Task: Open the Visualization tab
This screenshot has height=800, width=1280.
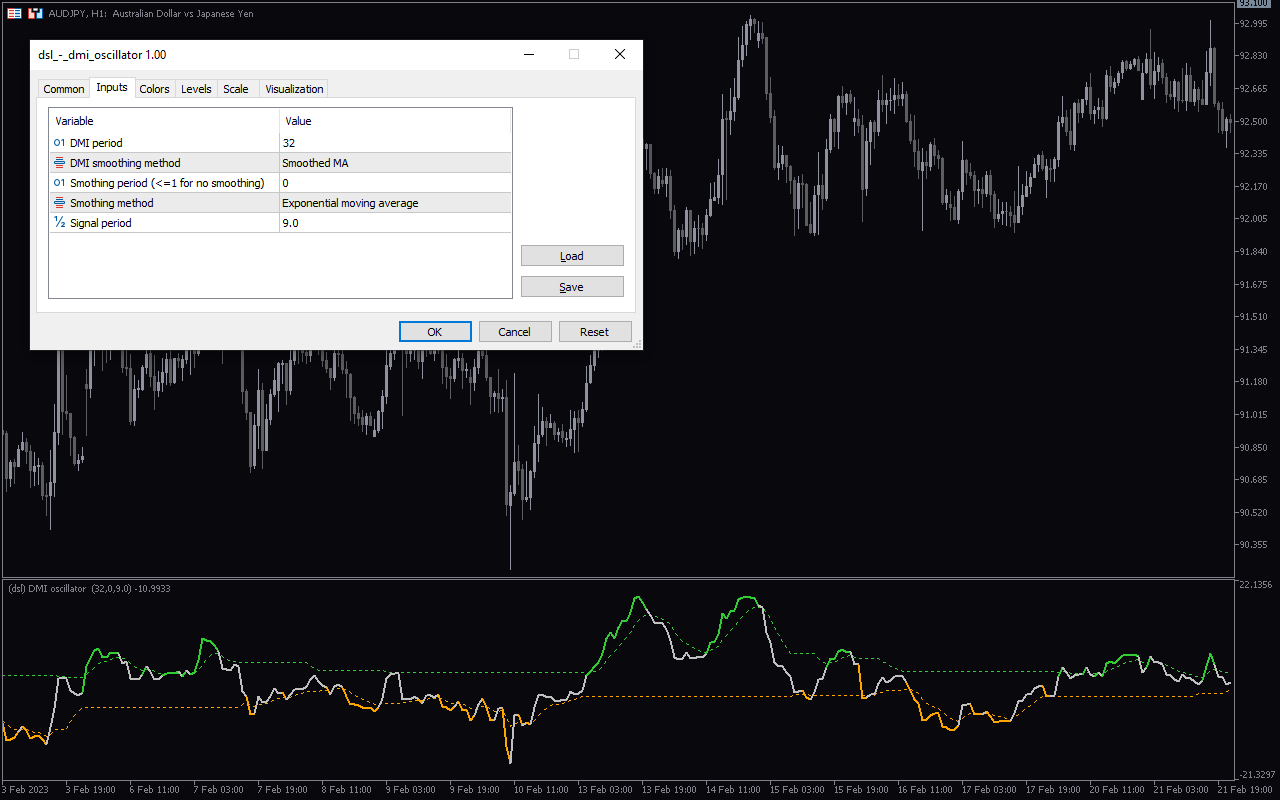Action: pyautogui.click(x=294, y=89)
